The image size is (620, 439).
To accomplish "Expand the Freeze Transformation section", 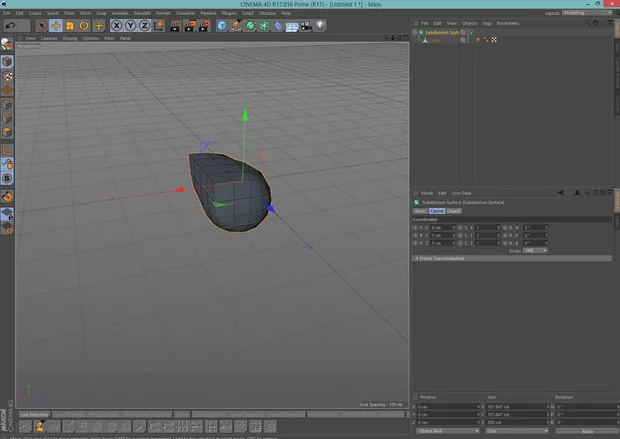I will click(x=440, y=258).
